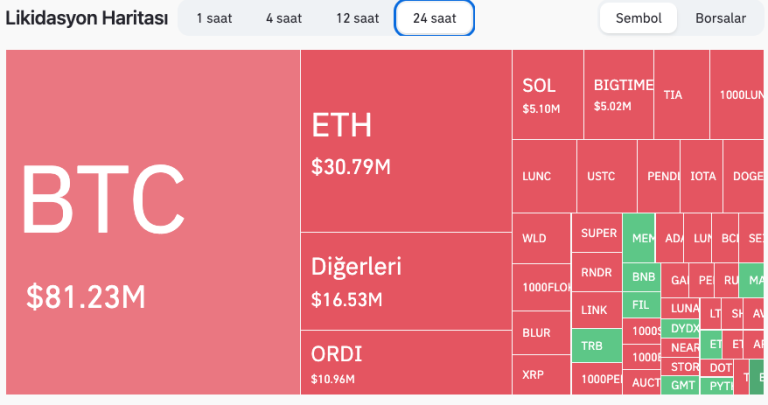Switch view to Borsalar

tap(720, 18)
